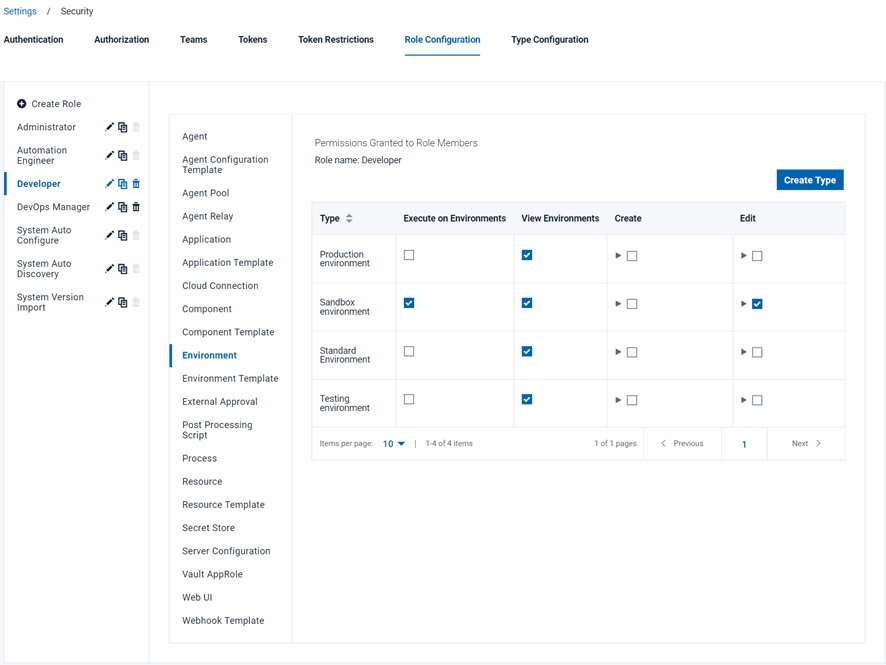This screenshot has width=886, height=665.
Task: Click the plus icon to Create Role
Action: (22, 104)
